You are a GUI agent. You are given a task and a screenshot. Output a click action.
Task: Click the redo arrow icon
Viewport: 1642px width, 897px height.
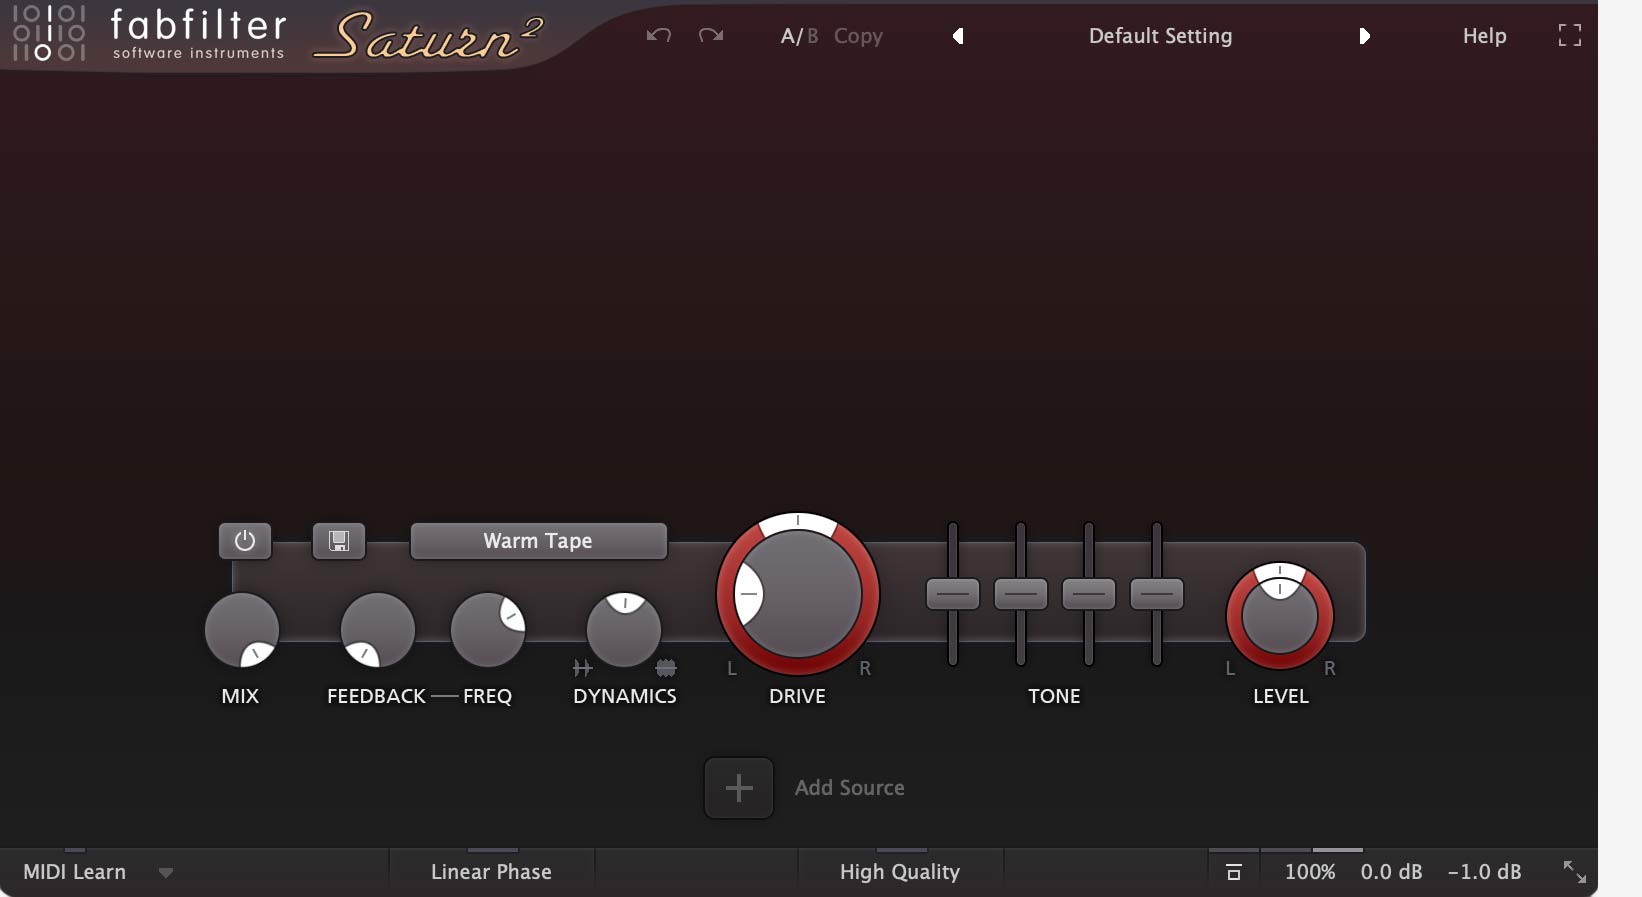[x=711, y=36]
